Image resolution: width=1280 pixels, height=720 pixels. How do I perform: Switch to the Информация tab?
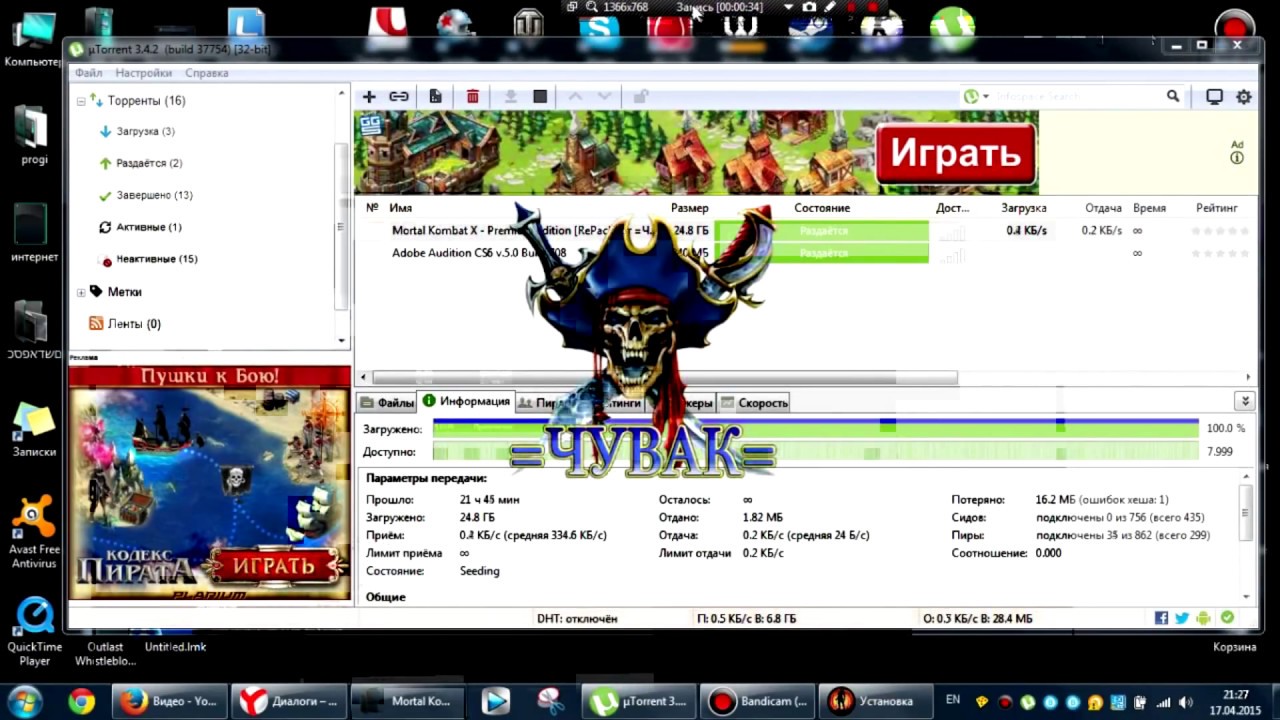[x=466, y=401]
